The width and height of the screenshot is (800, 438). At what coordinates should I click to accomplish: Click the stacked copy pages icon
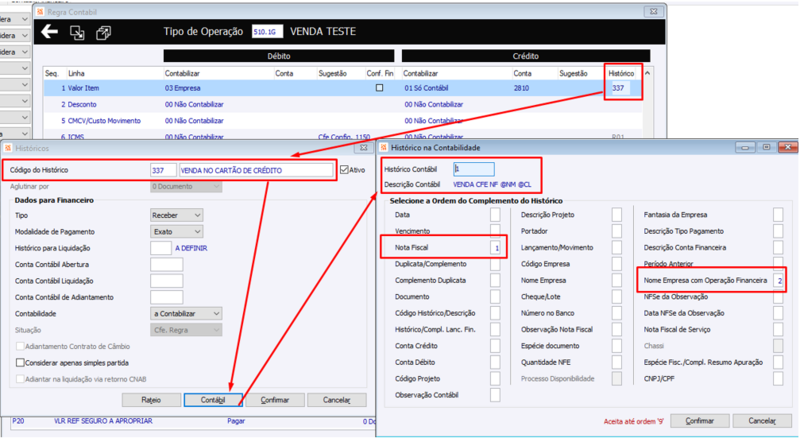click(x=104, y=33)
